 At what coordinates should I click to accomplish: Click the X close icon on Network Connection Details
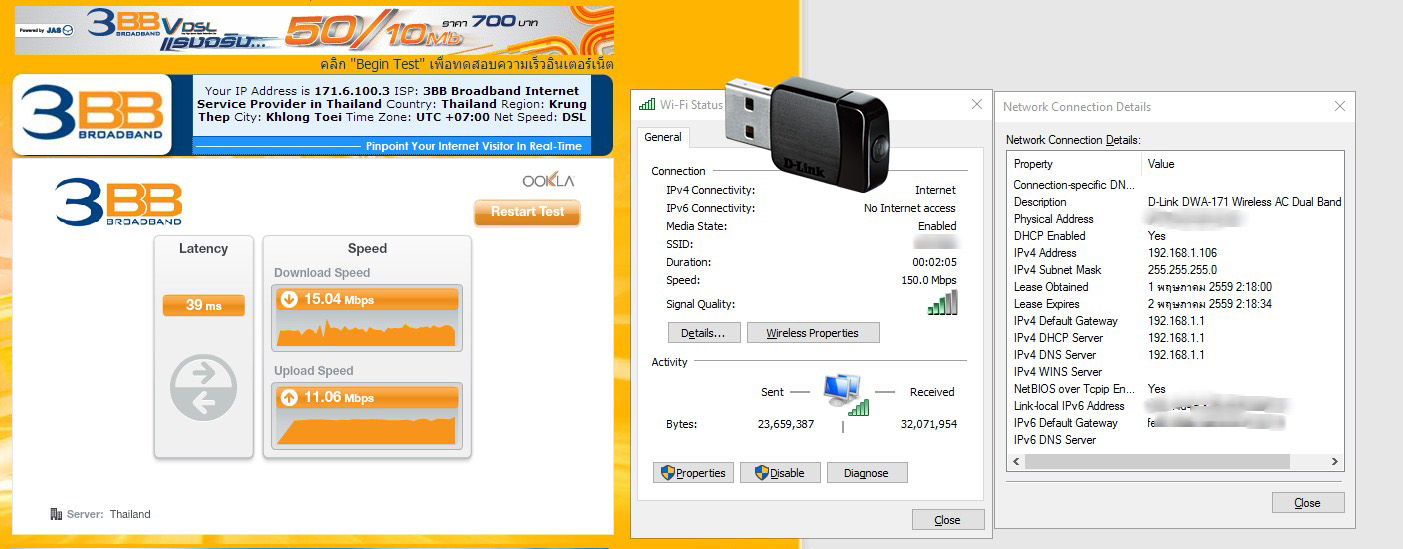point(1340,106)
